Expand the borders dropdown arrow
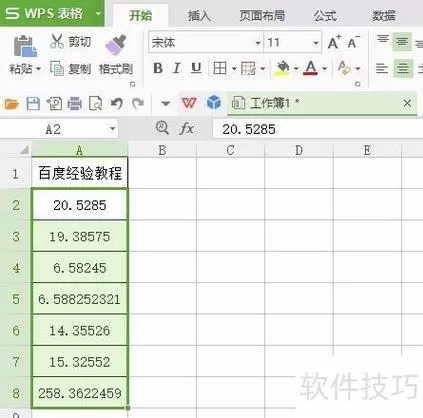This screenshot has width=423, height=418. coord(234,69)
